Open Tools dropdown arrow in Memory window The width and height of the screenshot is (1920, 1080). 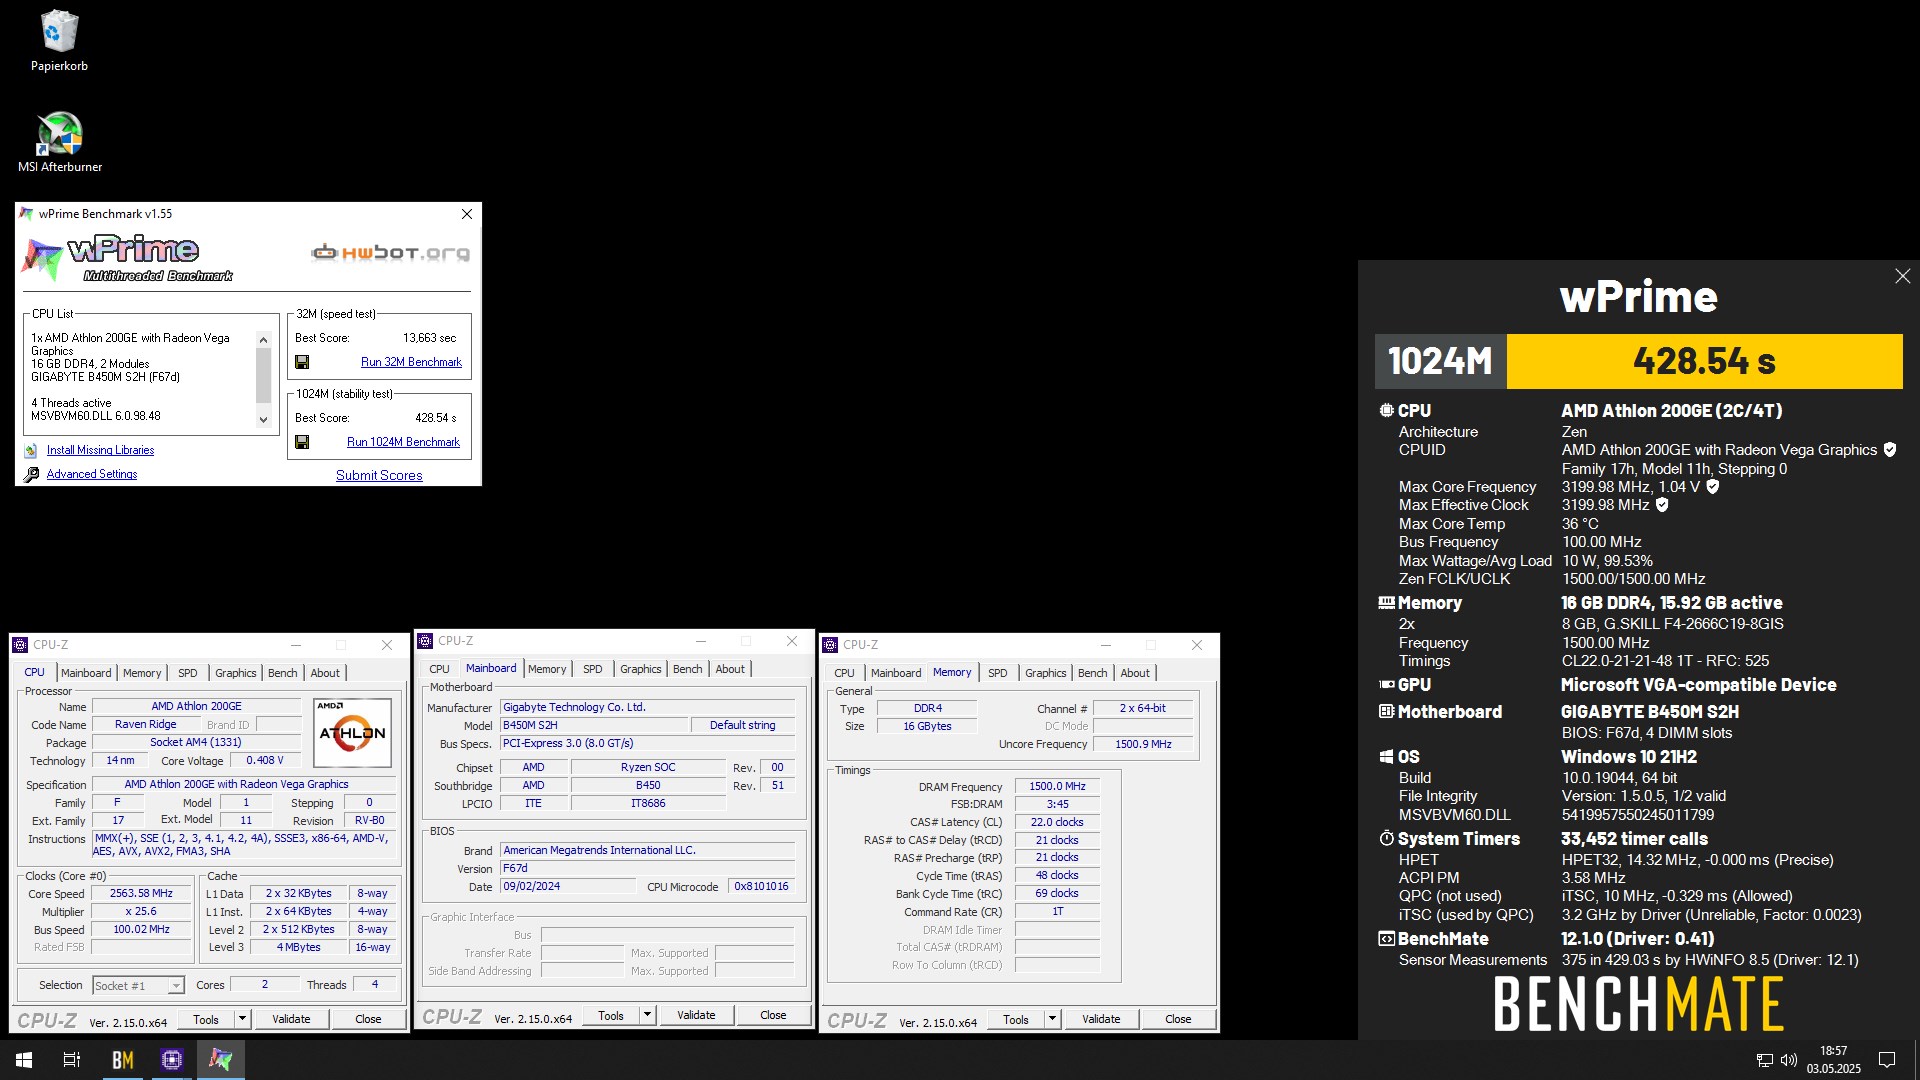tap(1052, 1019)
